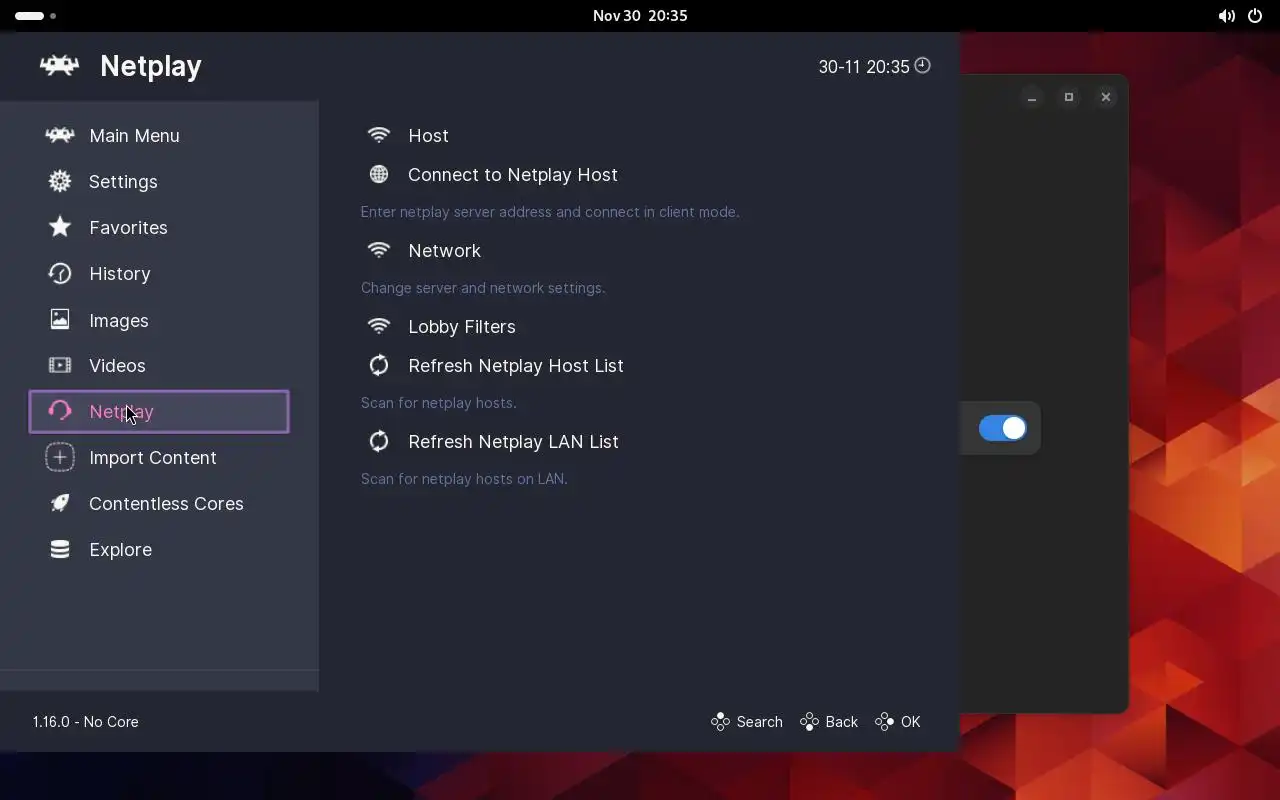Viewport: 1280px width, 800px height.
Task: Close the background window
Action: pyautogui.click(x=1106, y=97)
